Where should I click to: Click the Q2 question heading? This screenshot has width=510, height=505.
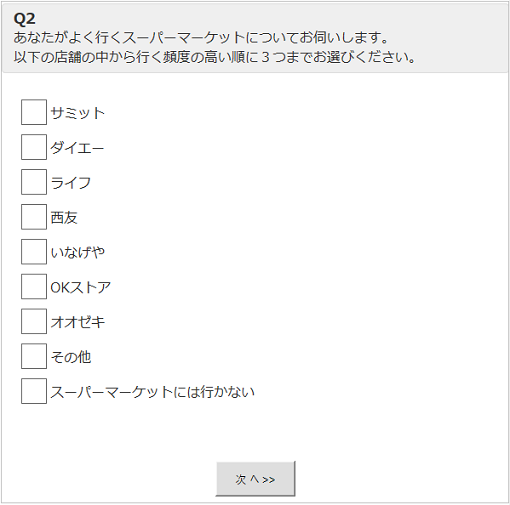(24, 19)
